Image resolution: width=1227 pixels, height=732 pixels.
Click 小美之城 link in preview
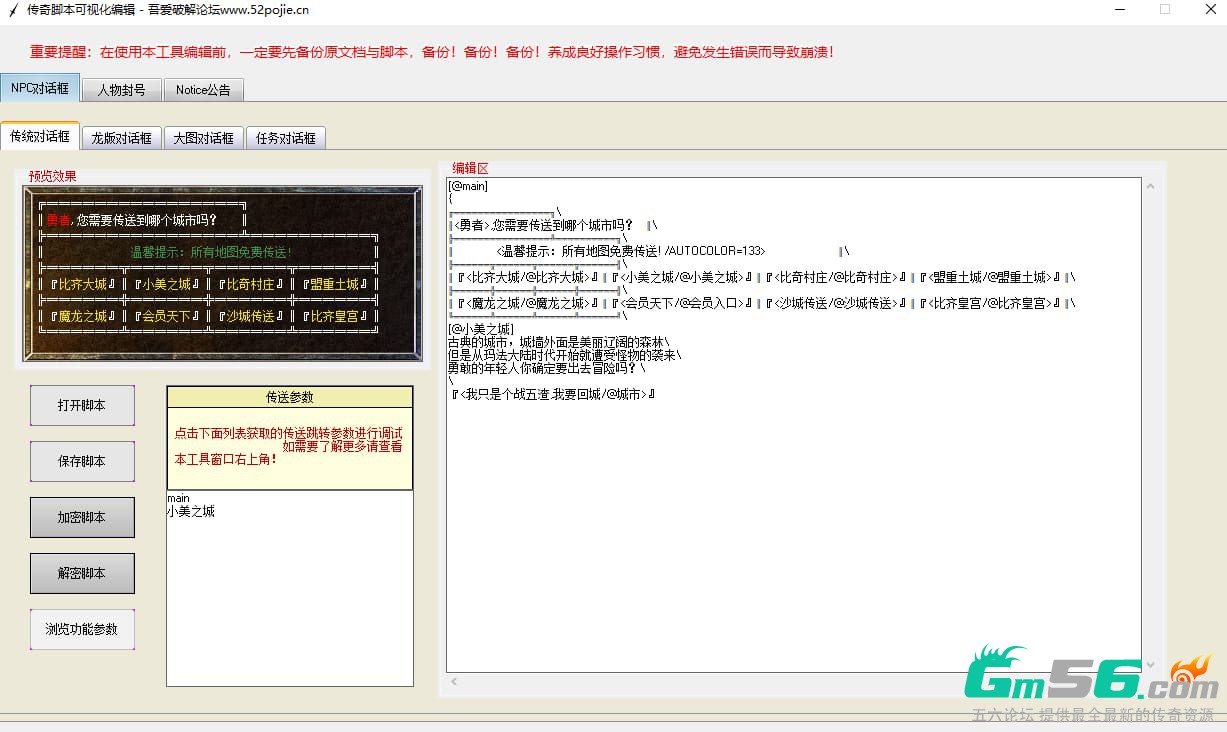166,284
